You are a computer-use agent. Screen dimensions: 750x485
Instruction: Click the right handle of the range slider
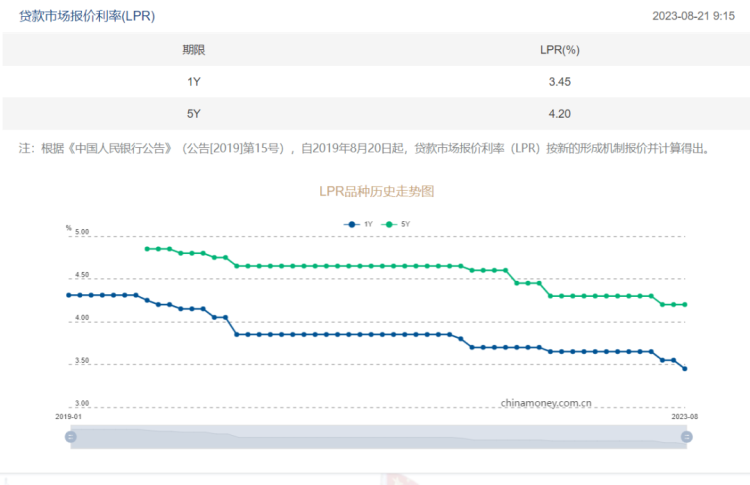(x=686, y=437)
